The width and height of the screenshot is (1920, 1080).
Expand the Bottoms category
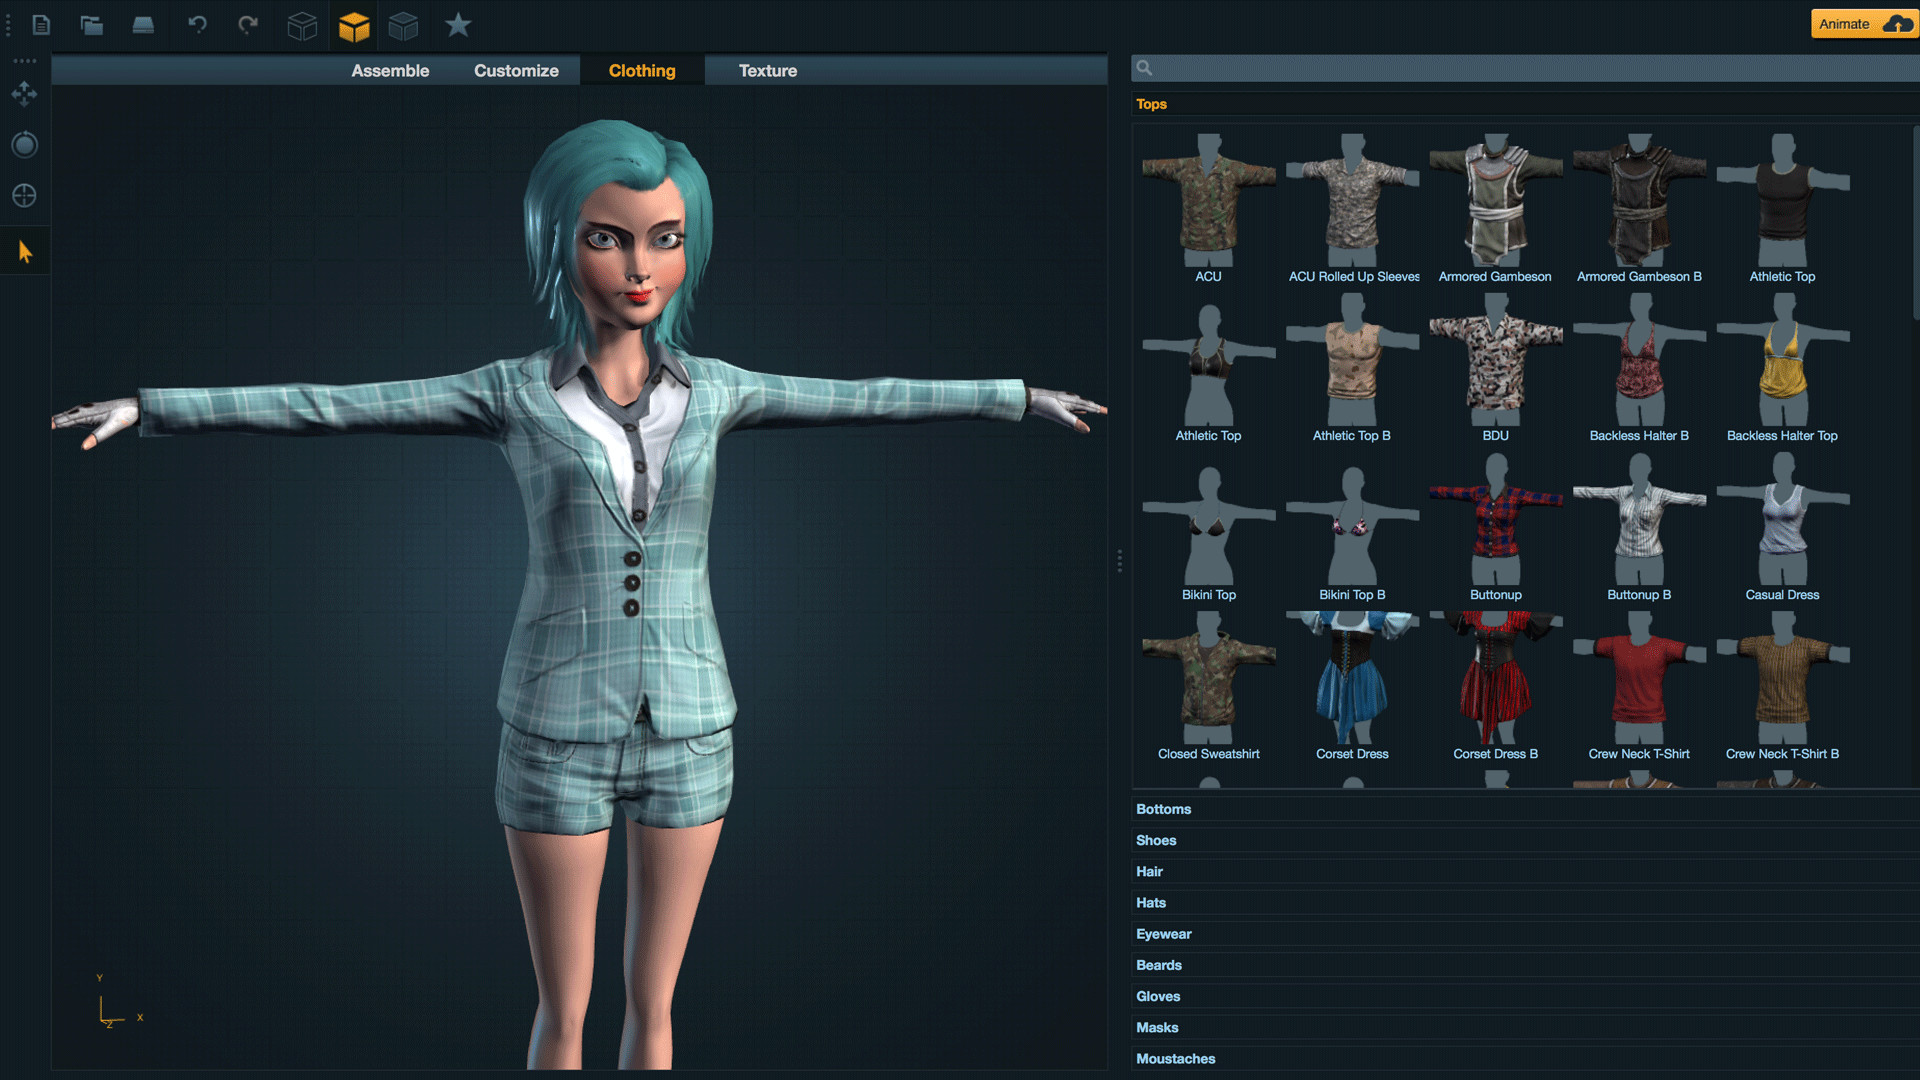(x=1163, y=808)
